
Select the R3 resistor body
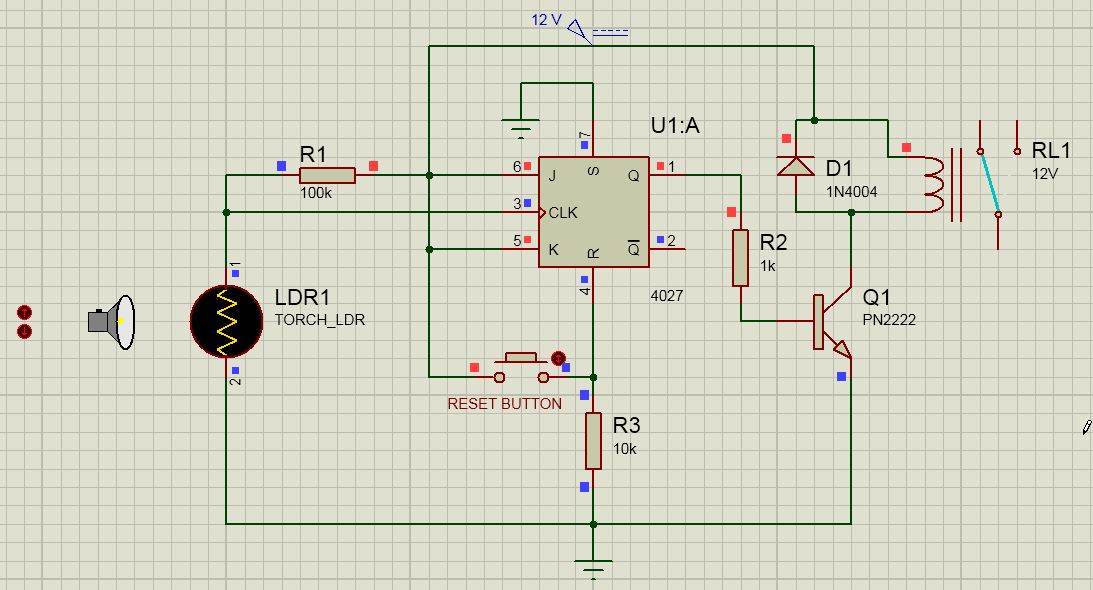(x=593, y=441)
